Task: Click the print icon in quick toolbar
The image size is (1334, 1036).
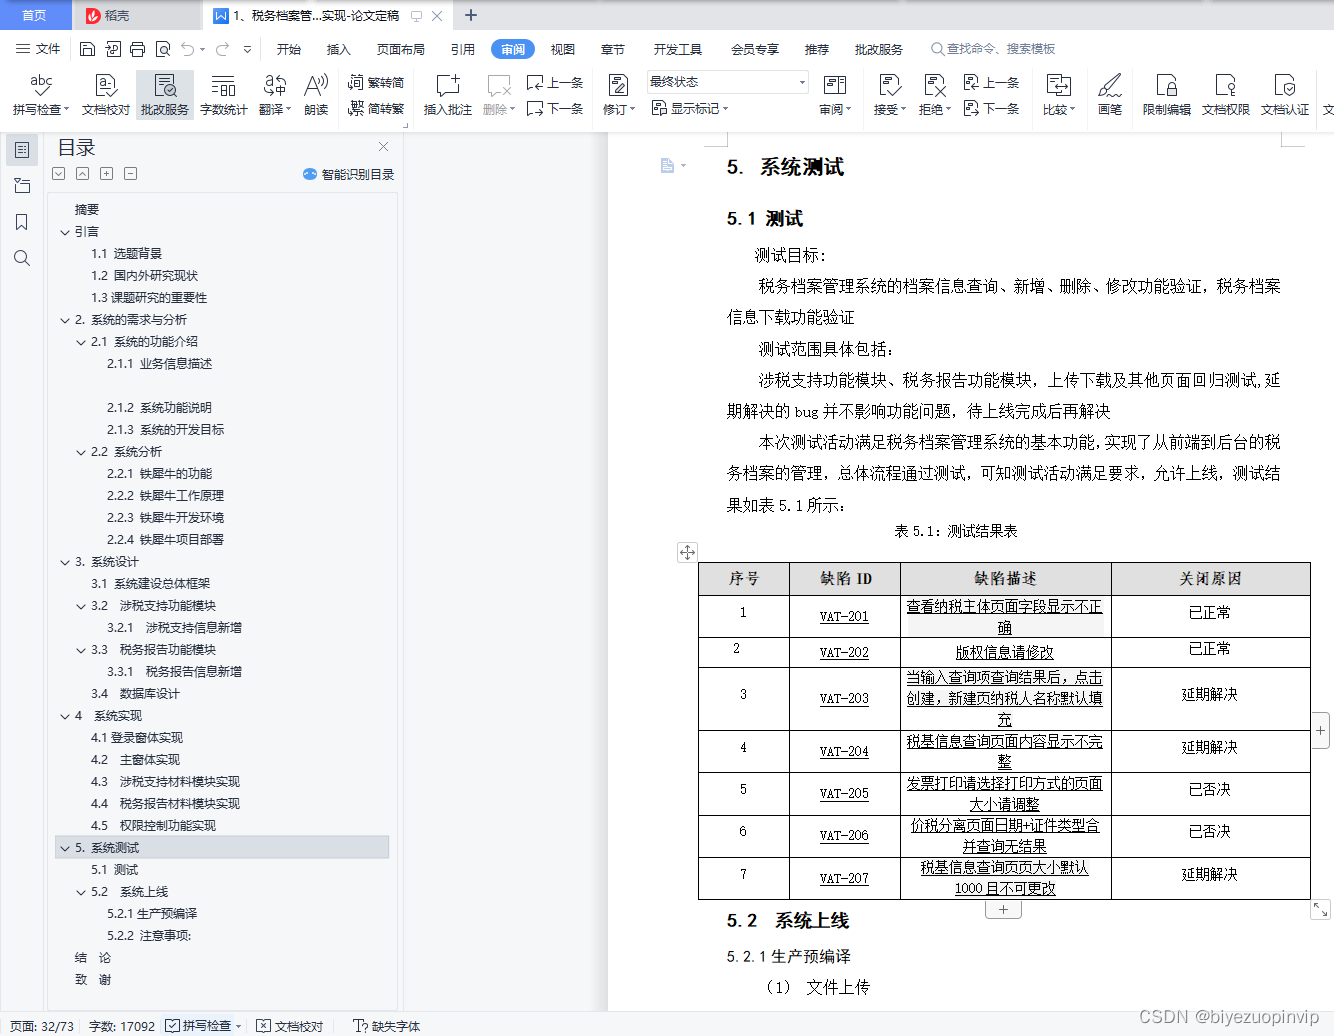Action: pyautogui.click(x=137, y=49)
